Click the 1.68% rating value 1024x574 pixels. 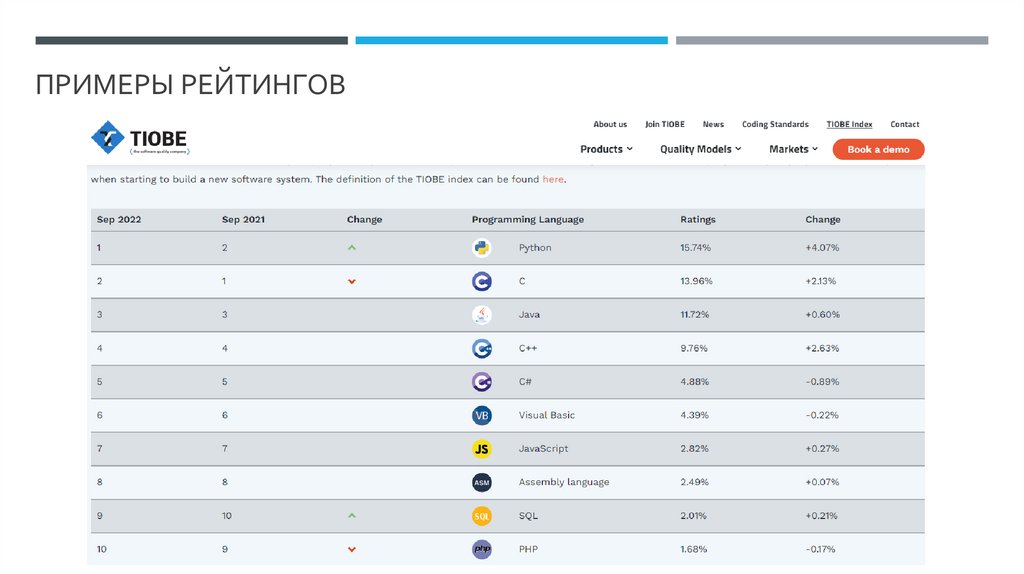tap(694, 549)
